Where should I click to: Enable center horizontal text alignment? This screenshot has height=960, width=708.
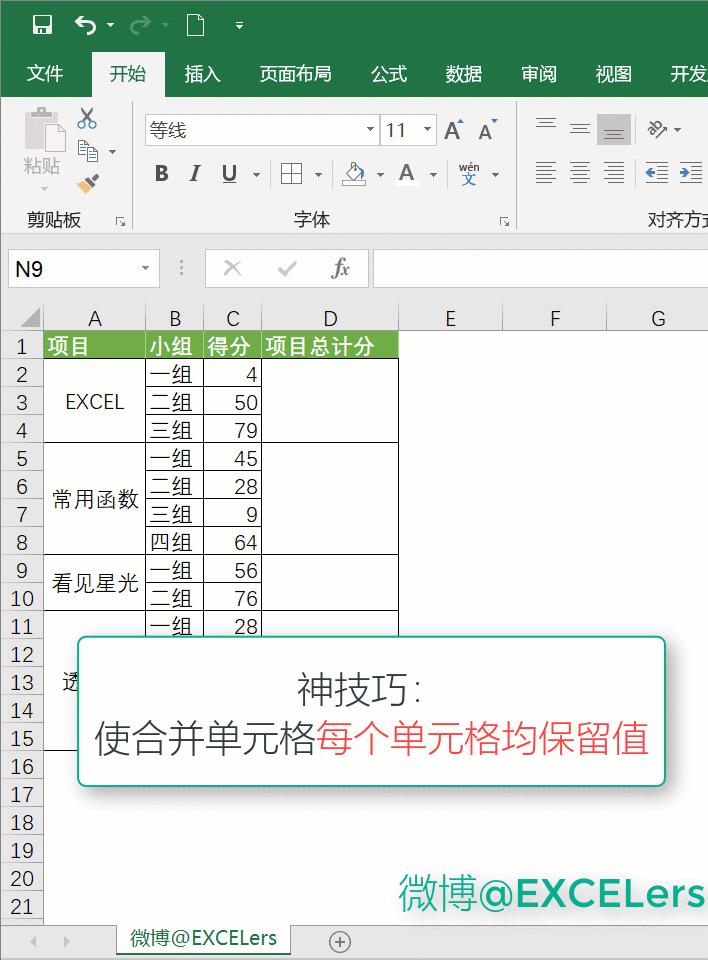[x=580, y=173]
